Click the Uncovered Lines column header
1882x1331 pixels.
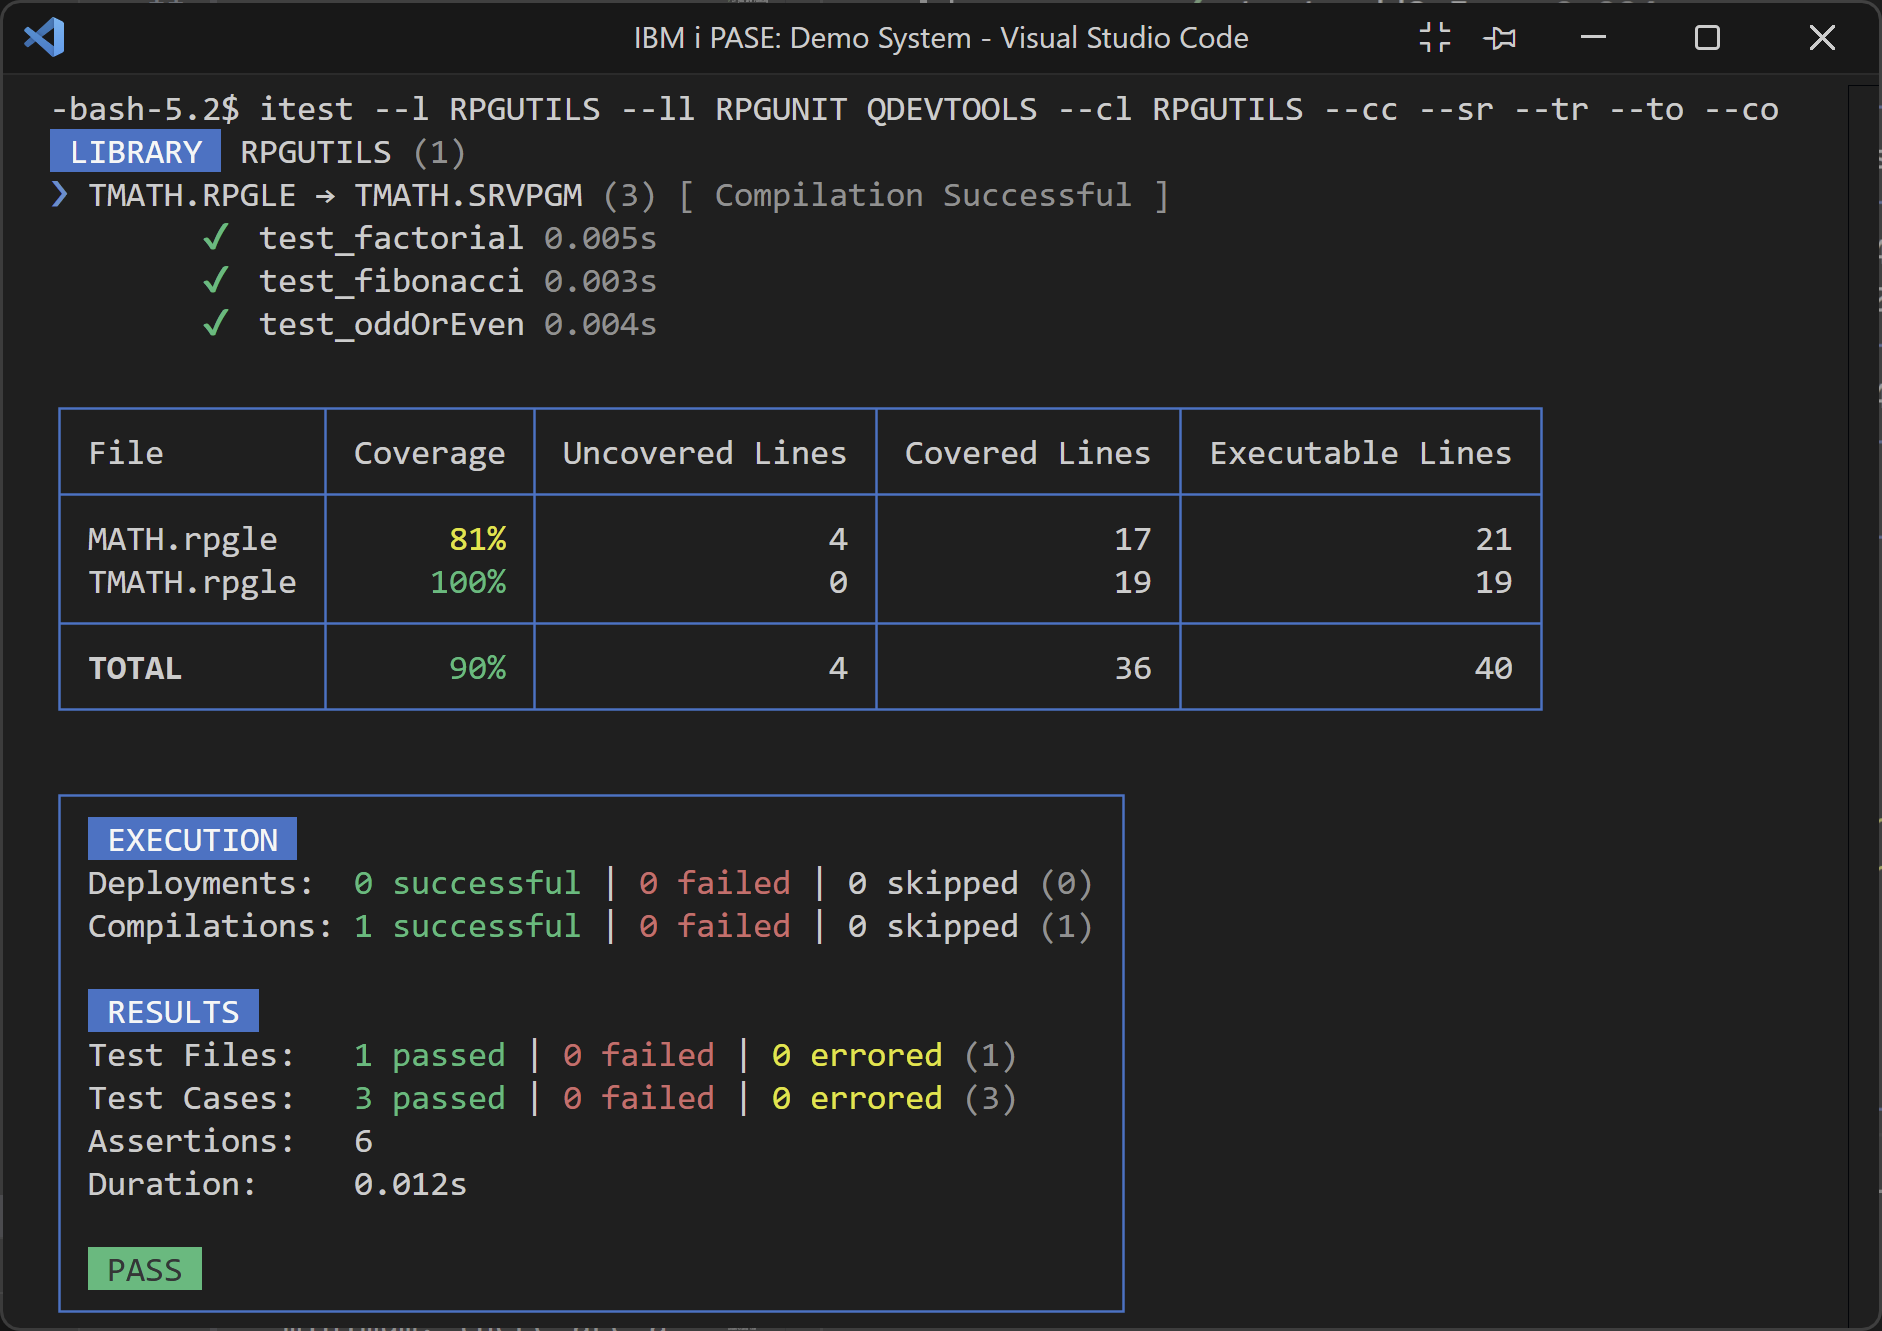[x=705, y=453]
